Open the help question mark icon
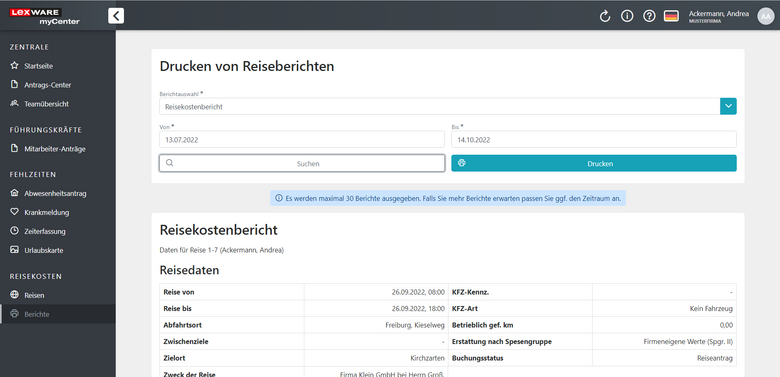Screen dimensions: 780x377 pyautogui.click(x=649, y=16)
